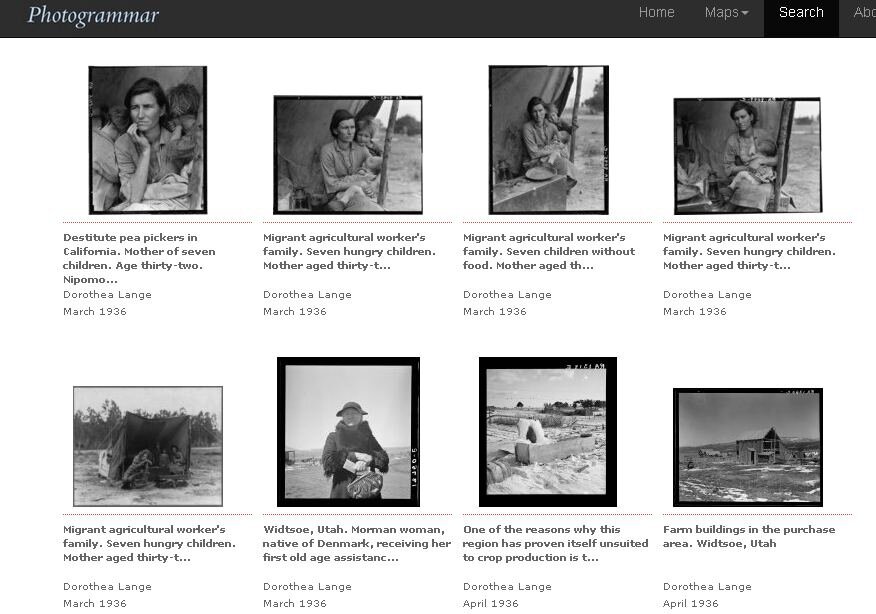Click the Photogrammar site logo
Screen dimensions: 876x614
coord(93,15)
